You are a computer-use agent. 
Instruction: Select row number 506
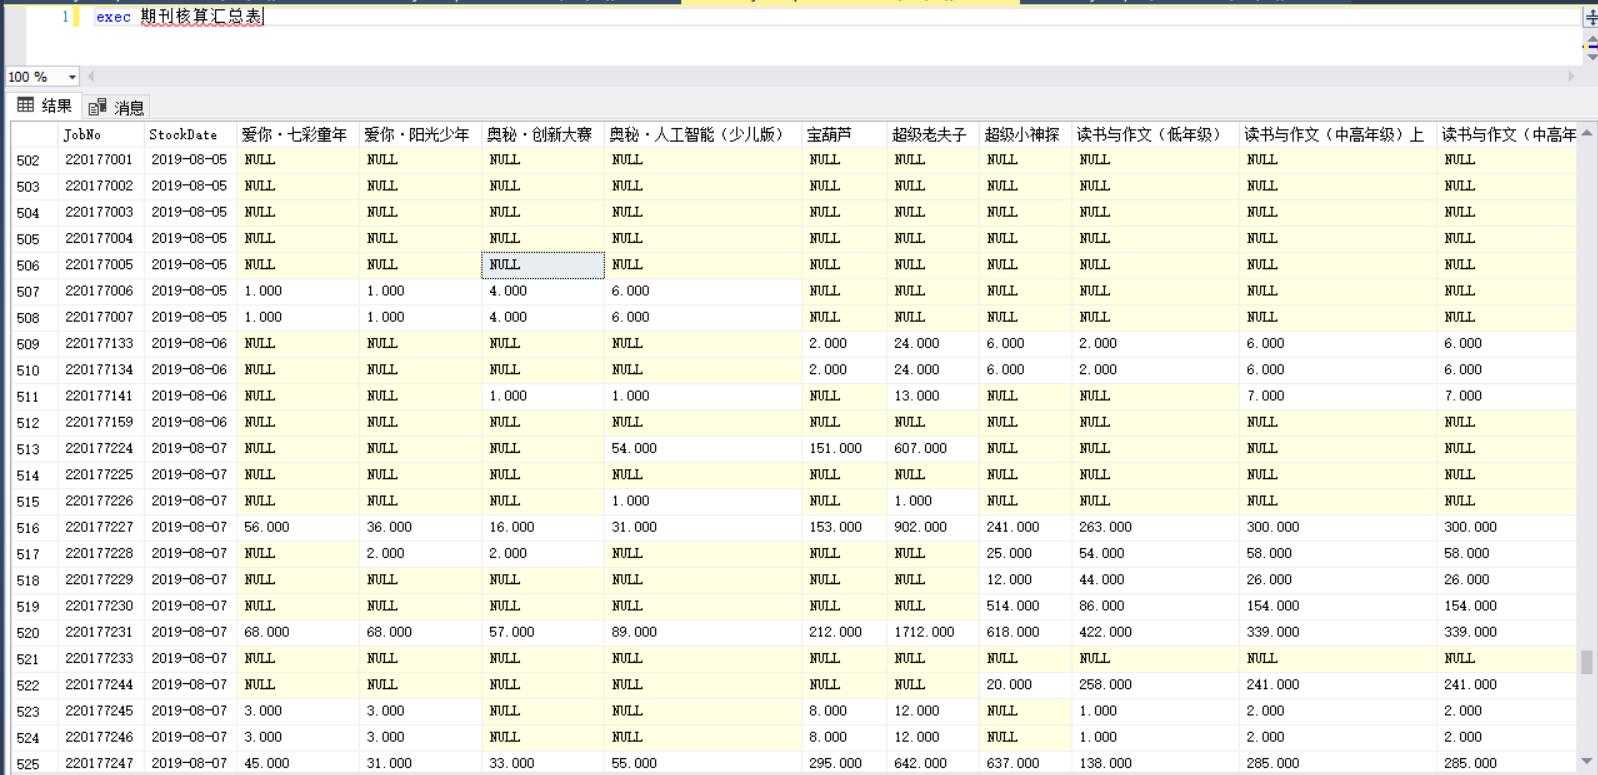[x=34, y=265]
